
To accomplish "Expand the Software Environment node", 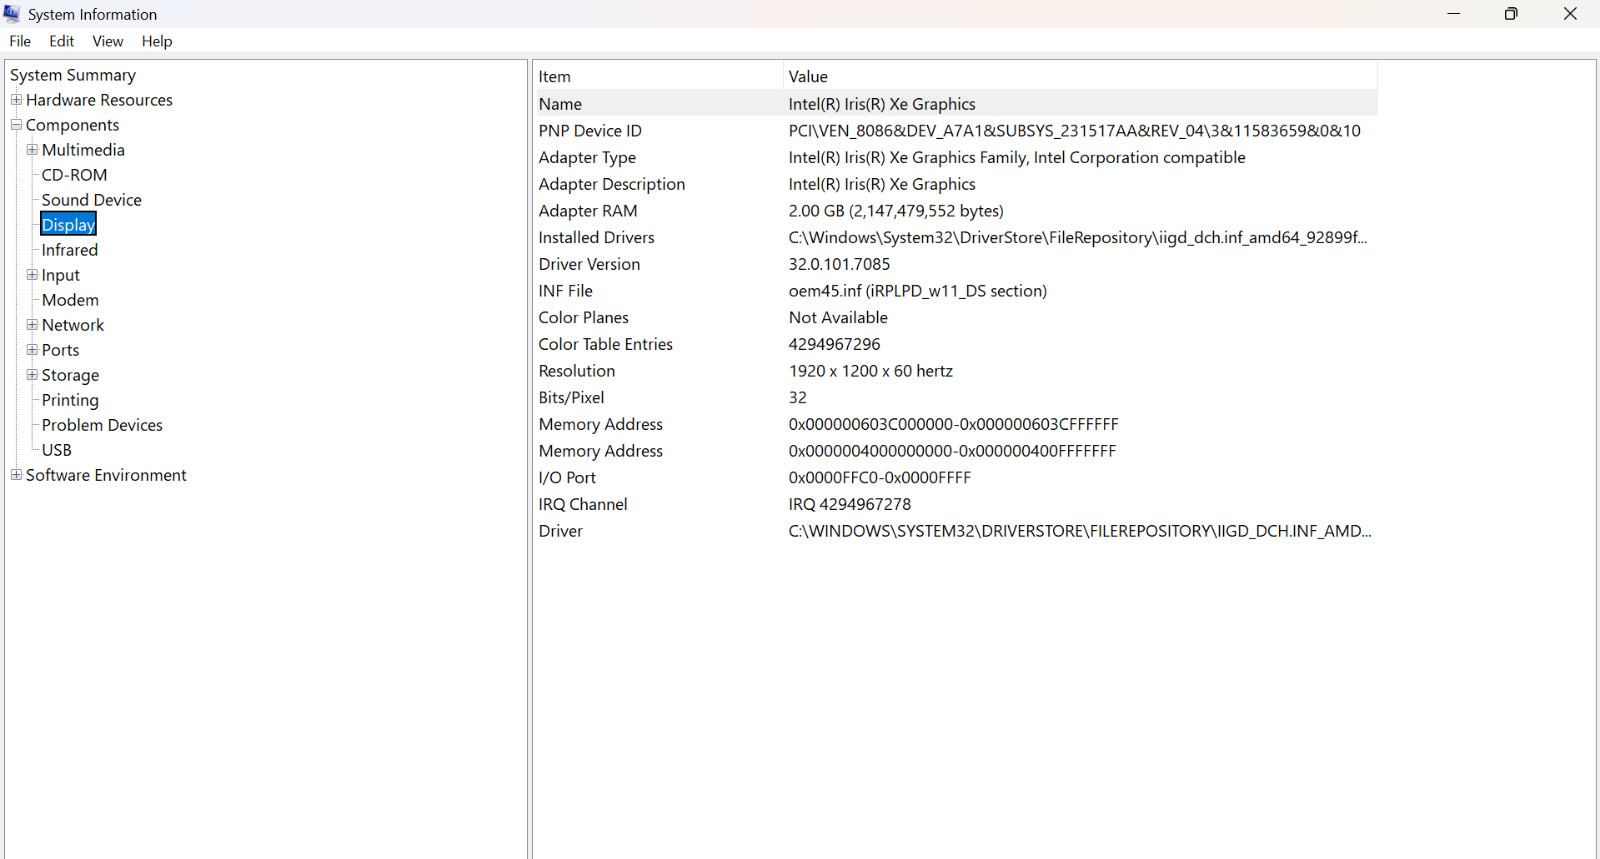I will pyautogui.click(x=16, y=475).
